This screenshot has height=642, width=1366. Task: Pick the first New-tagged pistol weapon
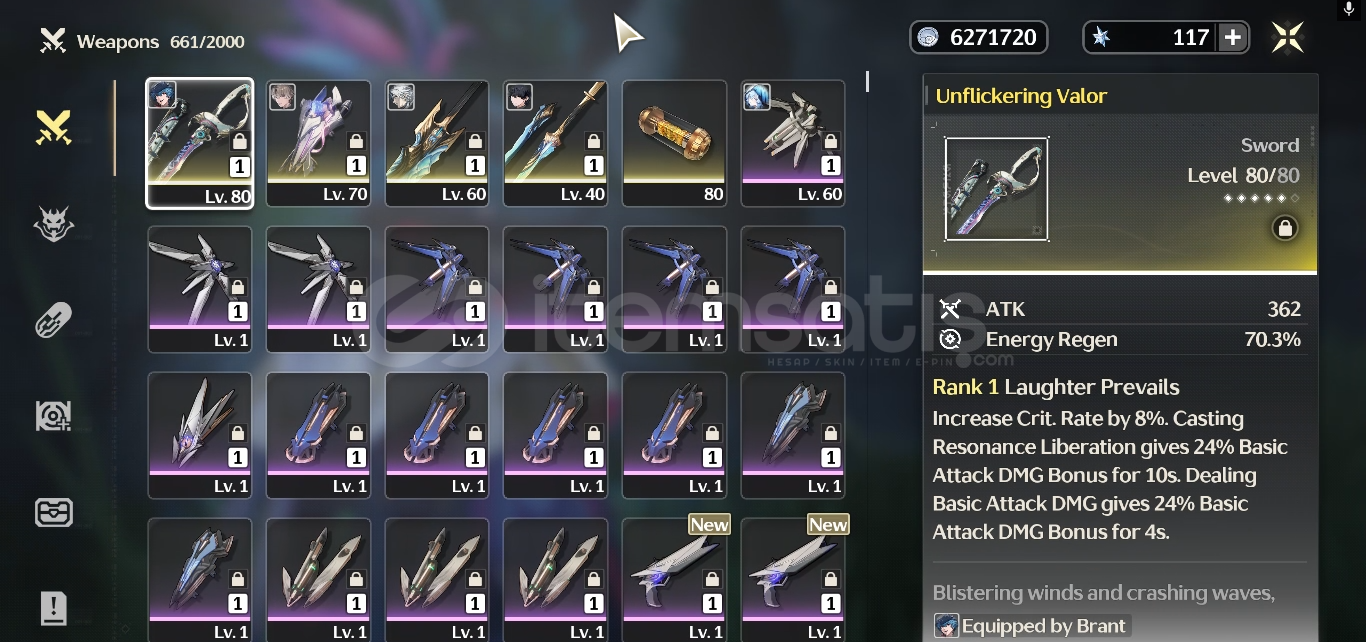pyautogui.click(x=674, y=579)
